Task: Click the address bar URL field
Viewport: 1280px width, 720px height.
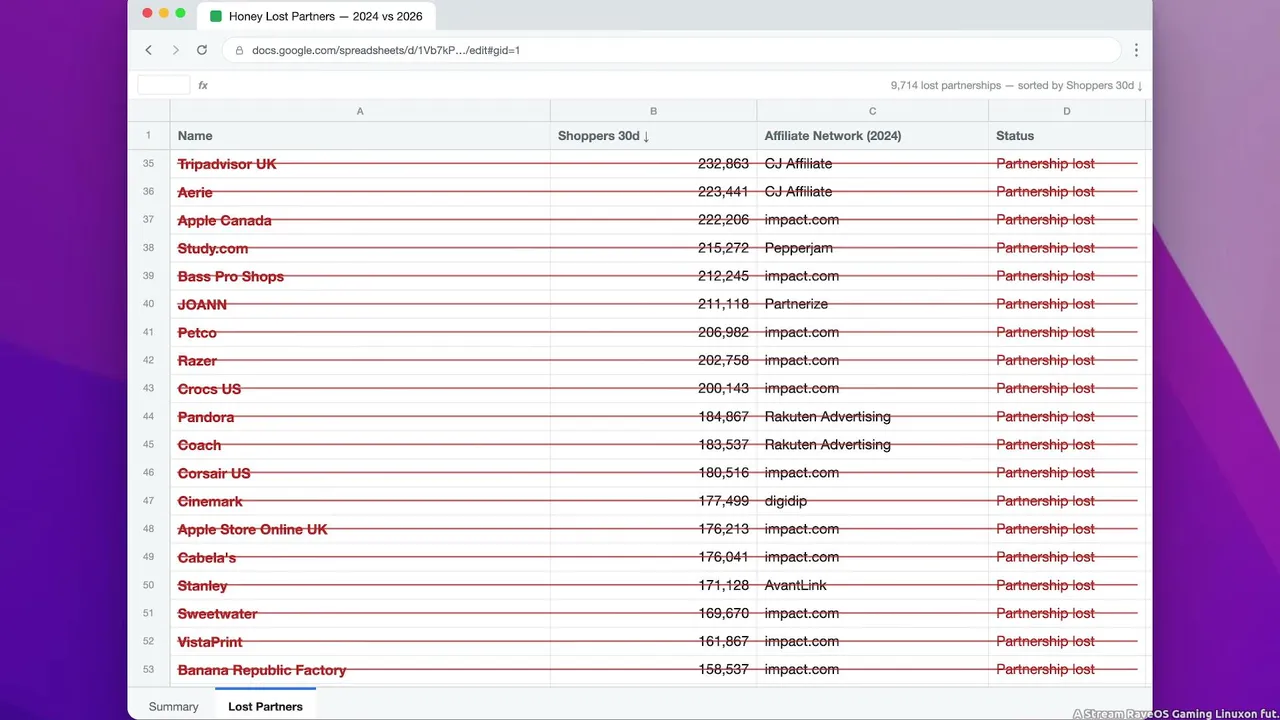Action: 671,50
